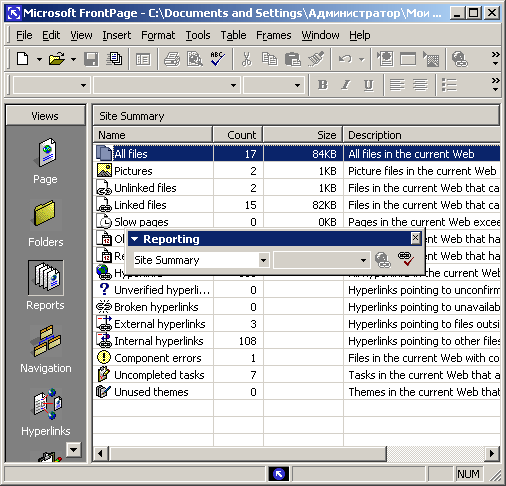Image resolution: width=506 pixels, height=486 pixels.
Task: Run the ABC Spelling check
Action: (217, 59)
